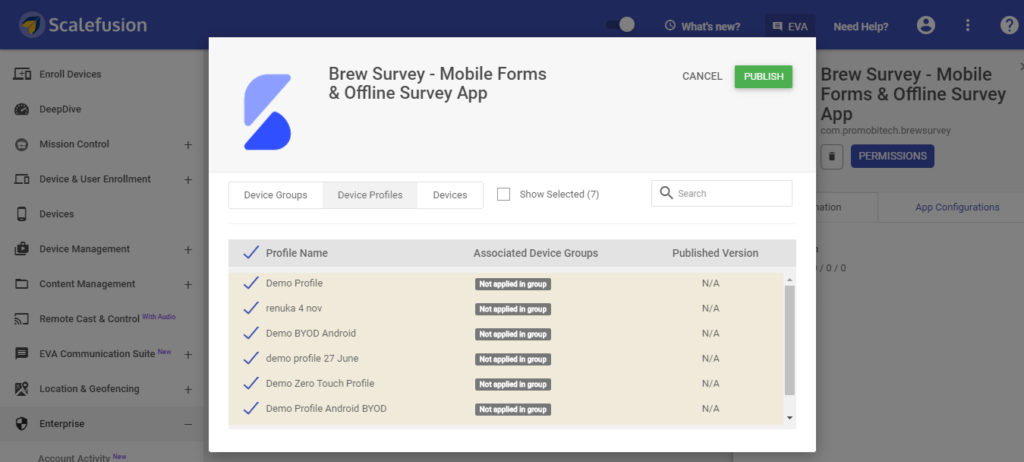Click CANCEL in the publish dialog
The width and height of the screenshot is (1024, 462).
pos(702,76)
